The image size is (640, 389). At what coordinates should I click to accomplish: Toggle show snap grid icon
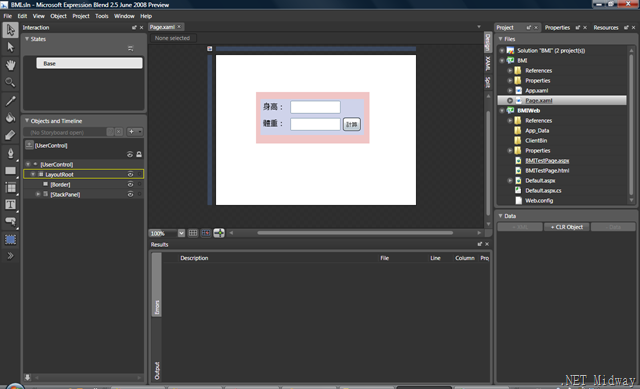(x=193, y=233)
